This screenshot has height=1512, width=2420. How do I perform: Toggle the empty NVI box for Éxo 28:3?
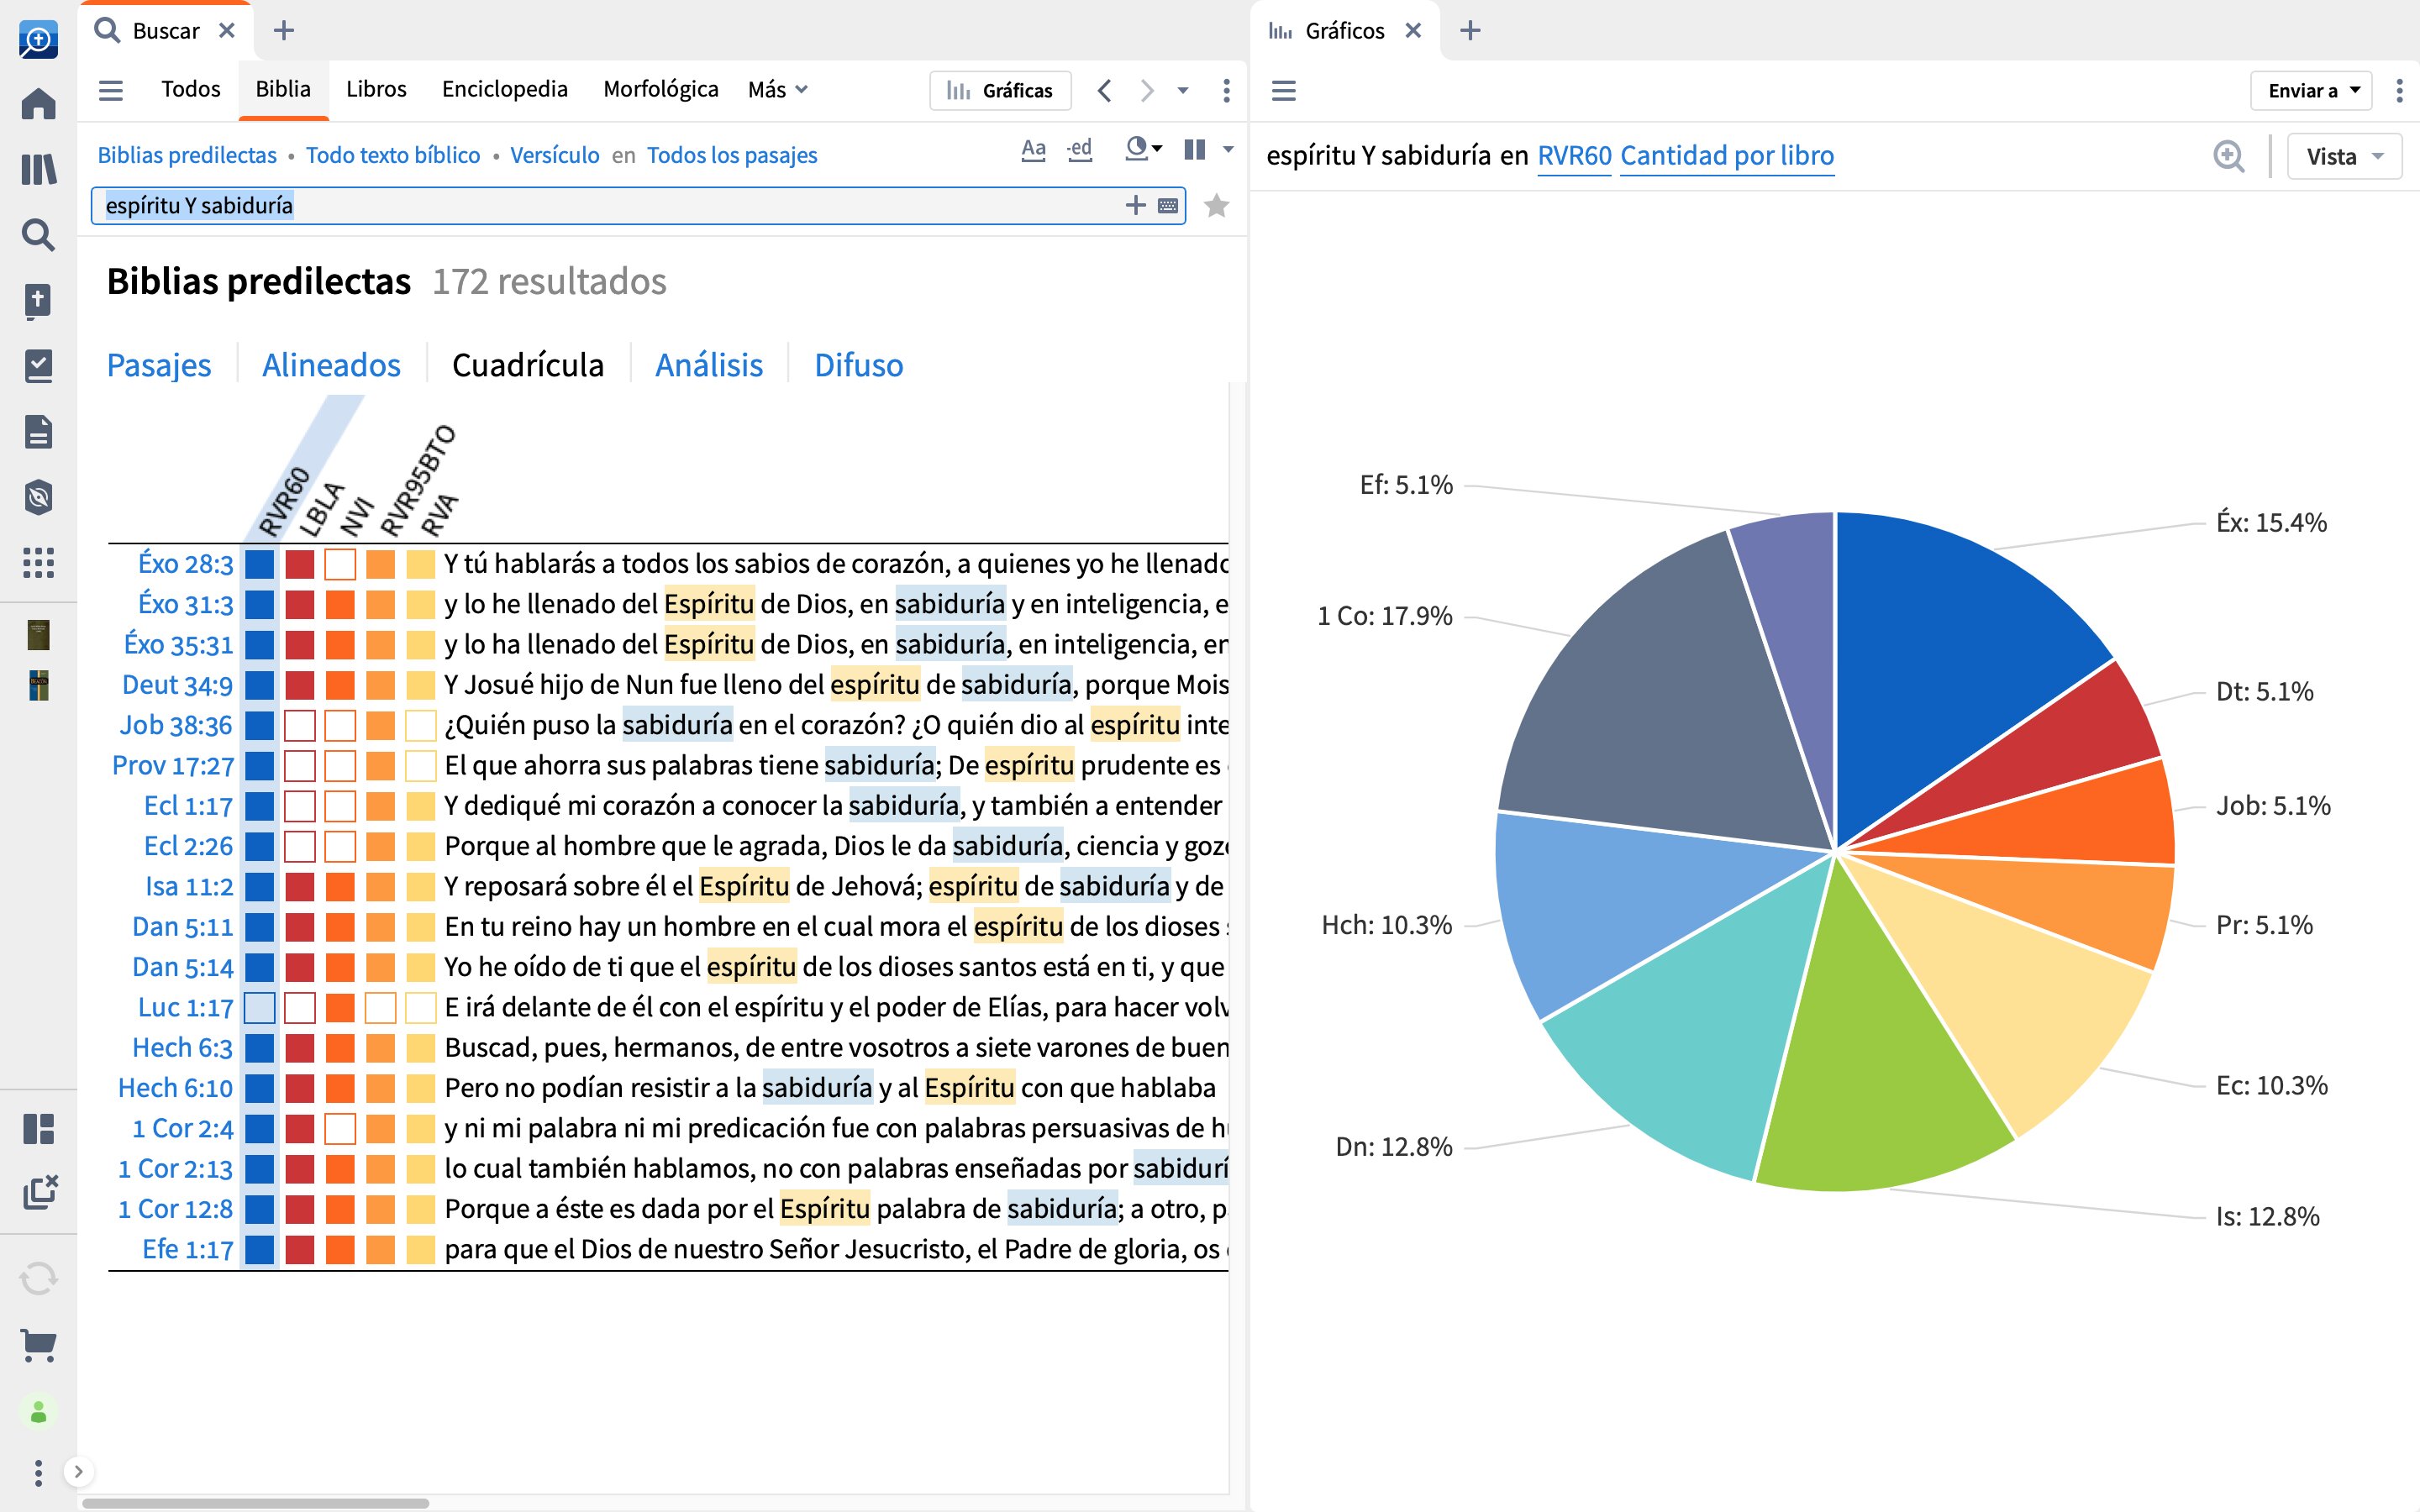(340, 564)
